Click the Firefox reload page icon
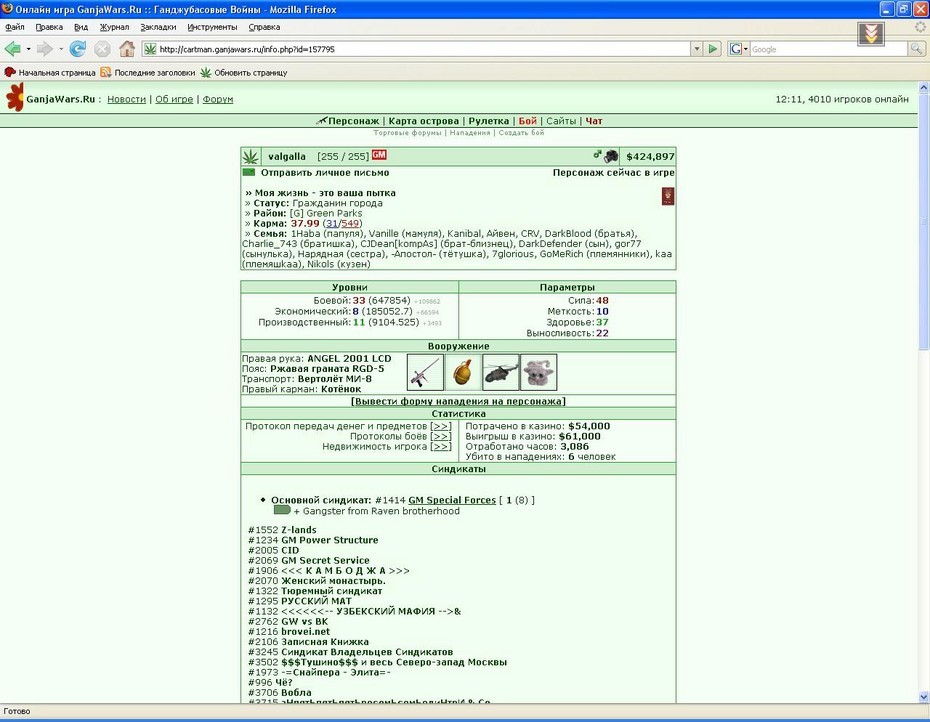The image size is (930, 722). coord(78,49)
